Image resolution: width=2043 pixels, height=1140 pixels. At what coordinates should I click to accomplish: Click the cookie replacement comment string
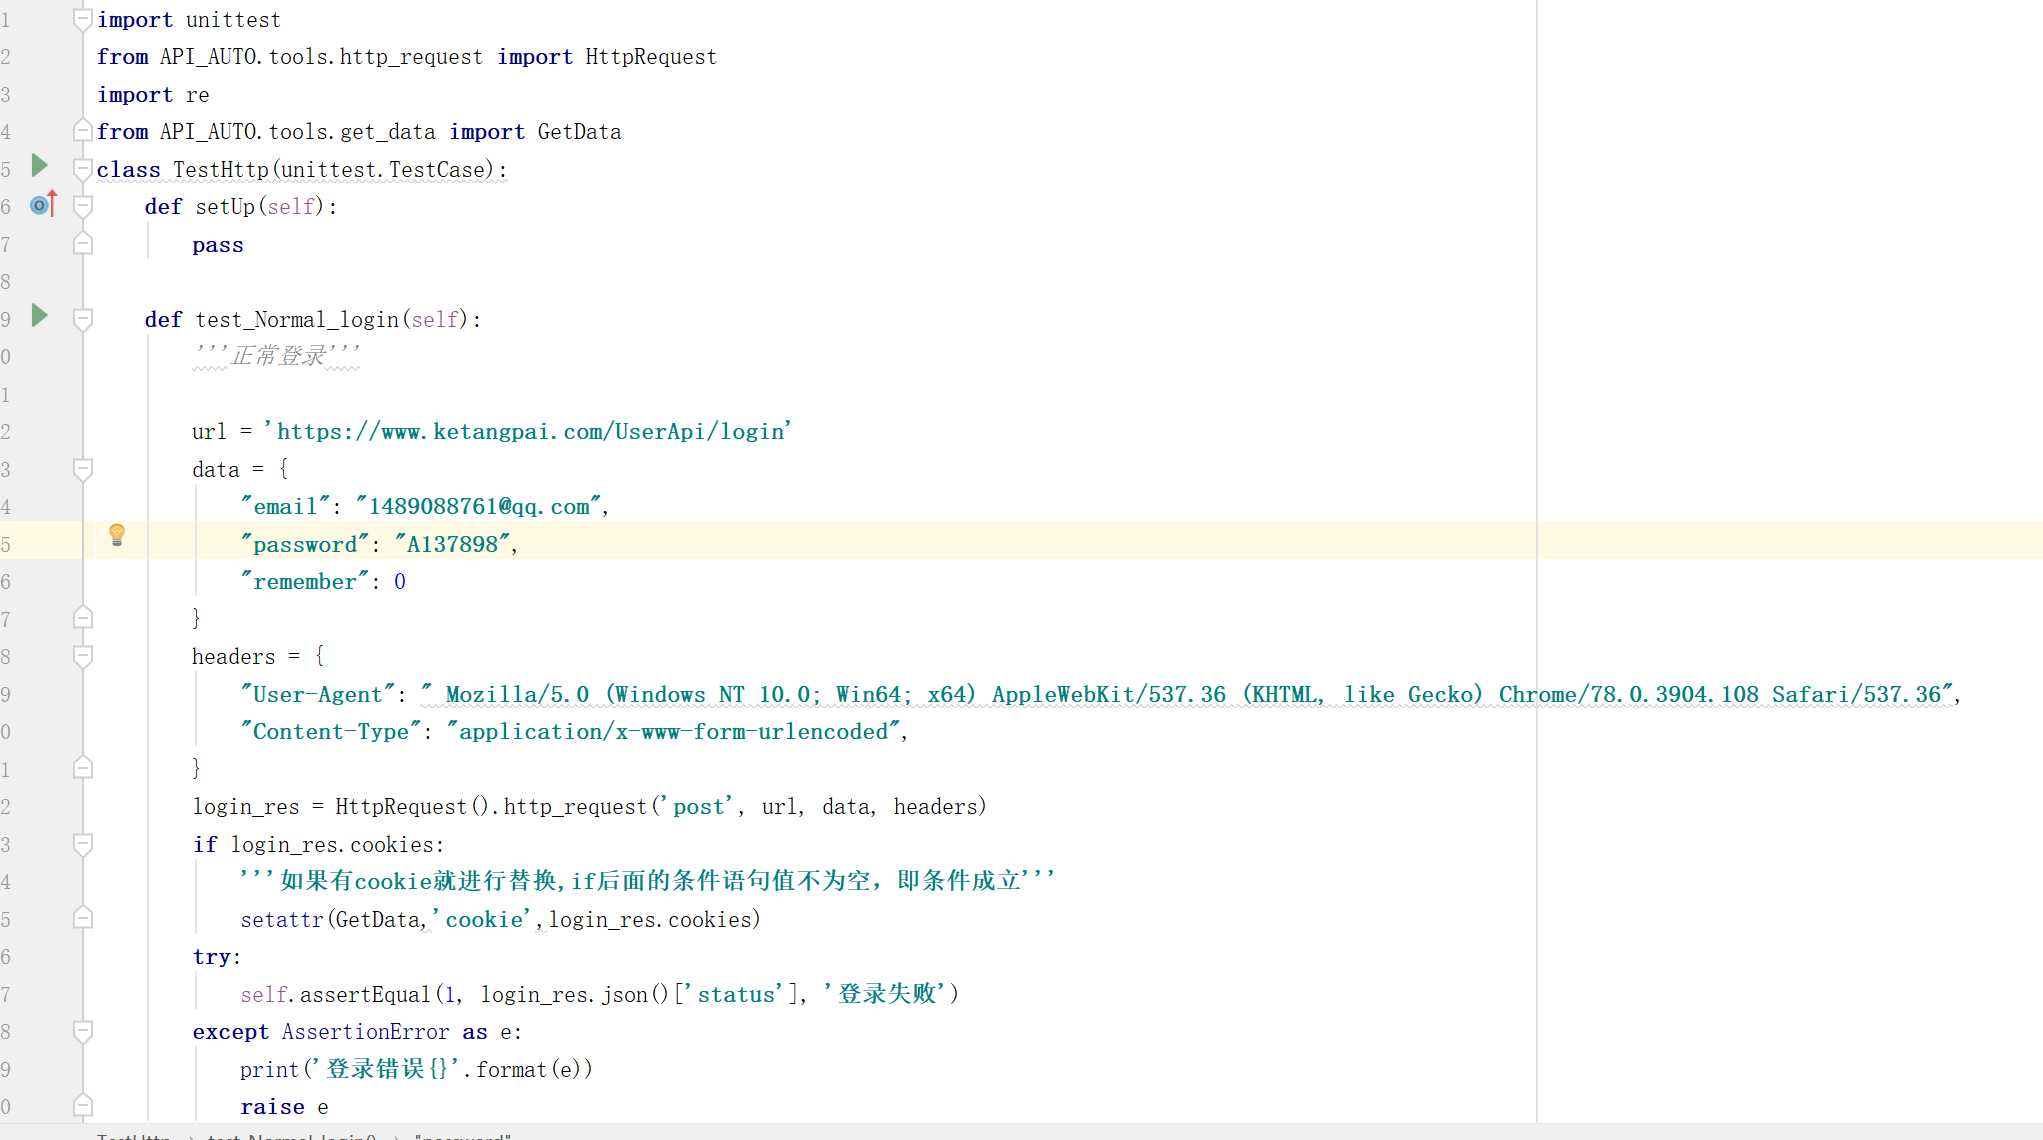pyautogui.click(x=647, y=880)
